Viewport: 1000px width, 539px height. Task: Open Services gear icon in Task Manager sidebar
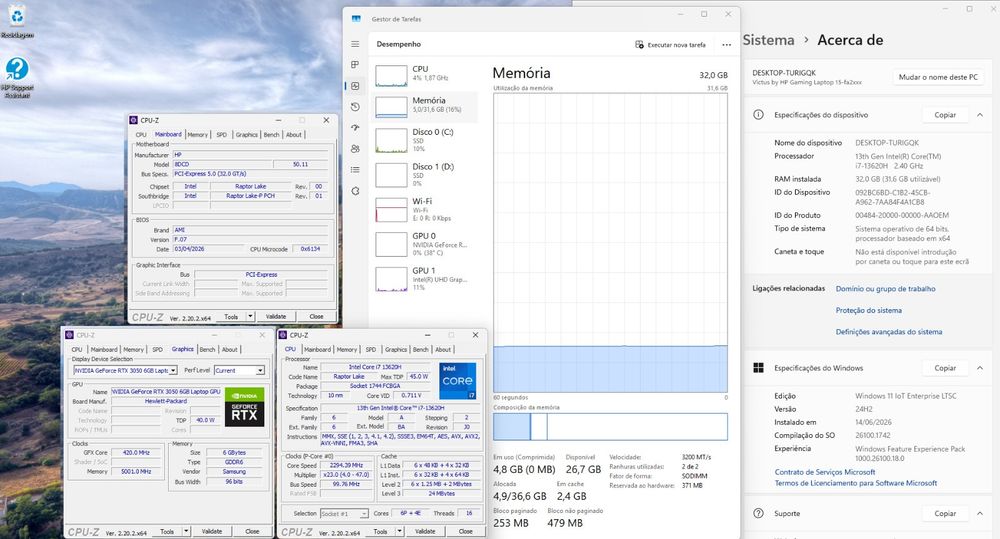(x=355, y=191)
